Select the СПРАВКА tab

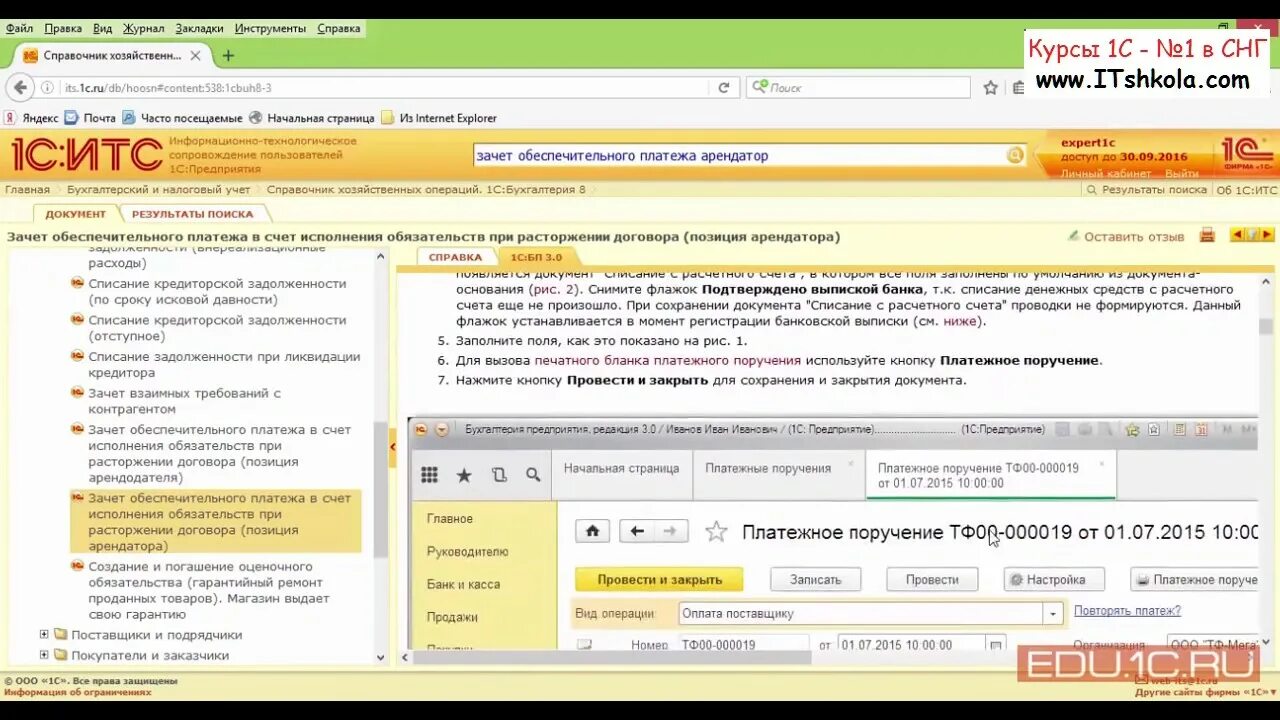pos(455,257)
